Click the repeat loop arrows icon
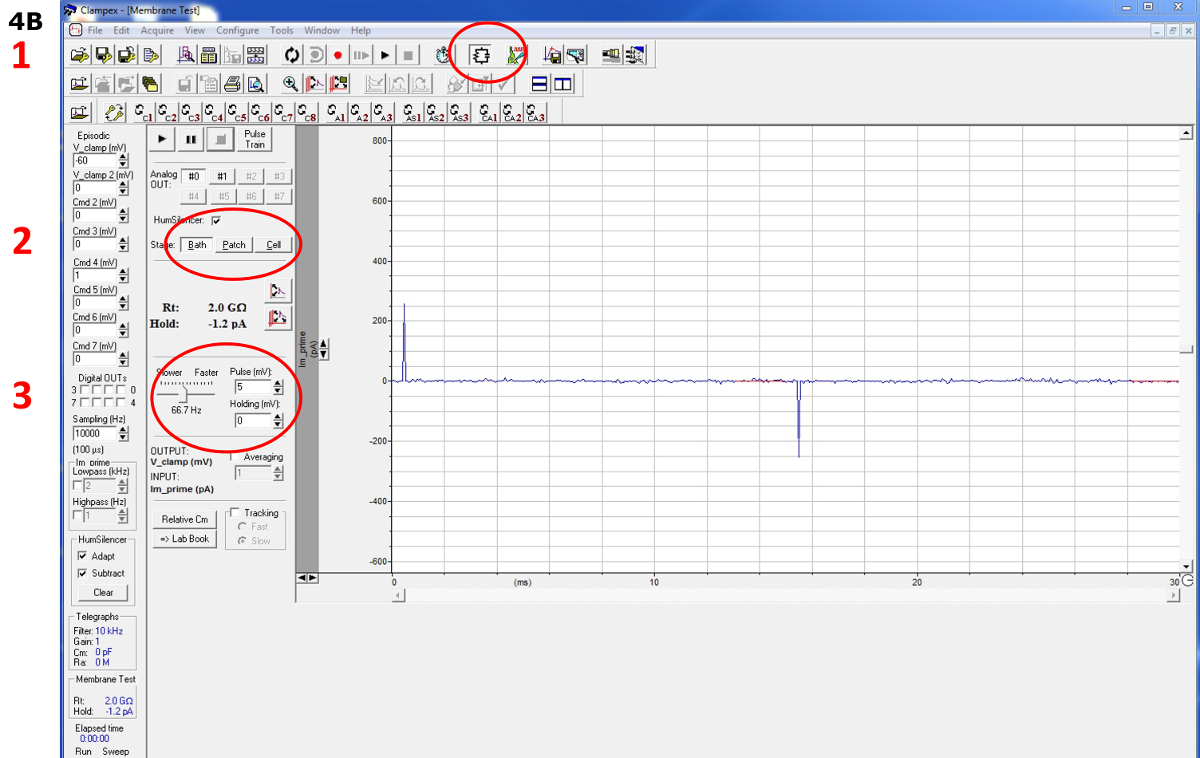 292,55
